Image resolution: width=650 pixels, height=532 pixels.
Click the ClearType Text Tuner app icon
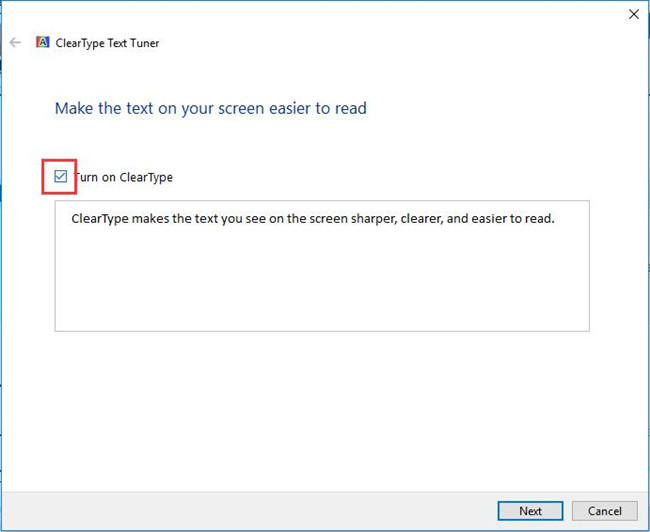click(x=43, y=42)
